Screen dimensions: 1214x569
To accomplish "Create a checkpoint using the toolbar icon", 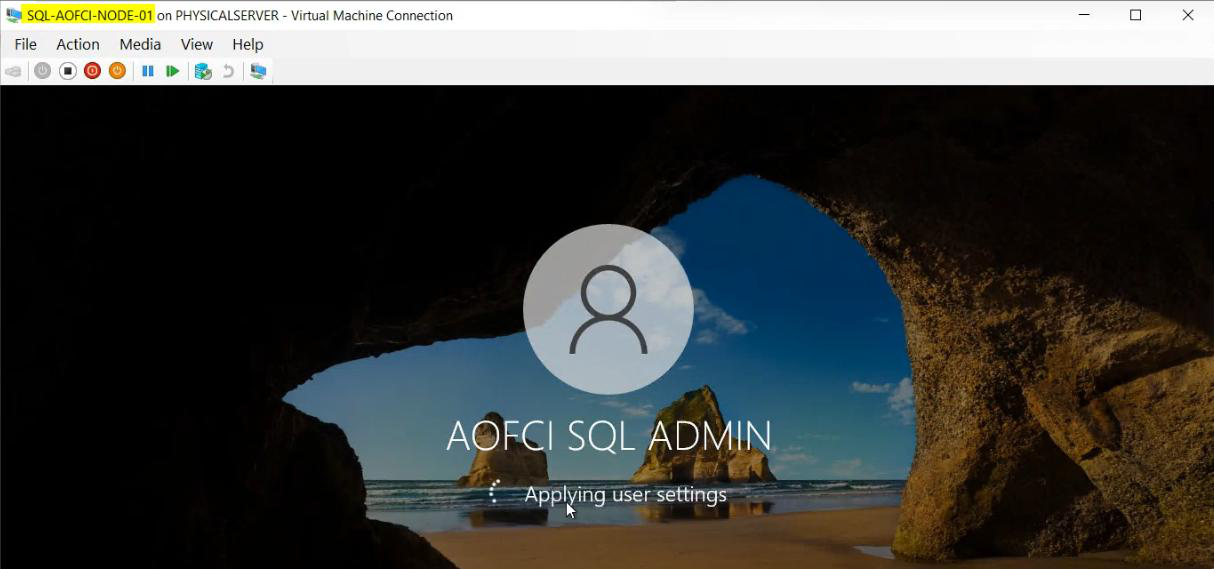I will point(203,71).
